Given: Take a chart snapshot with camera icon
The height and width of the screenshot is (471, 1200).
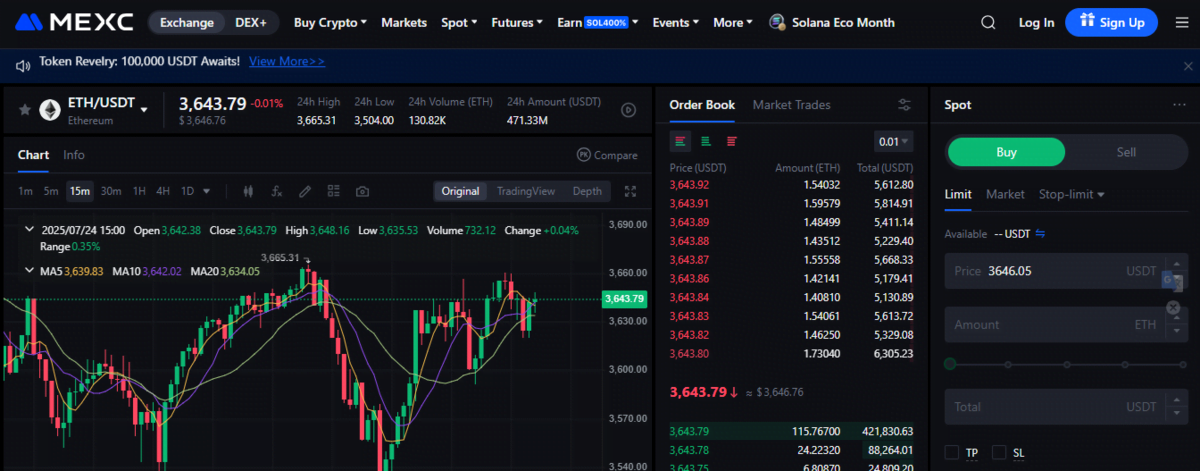Looking at the screenshot, I should 362,191.
